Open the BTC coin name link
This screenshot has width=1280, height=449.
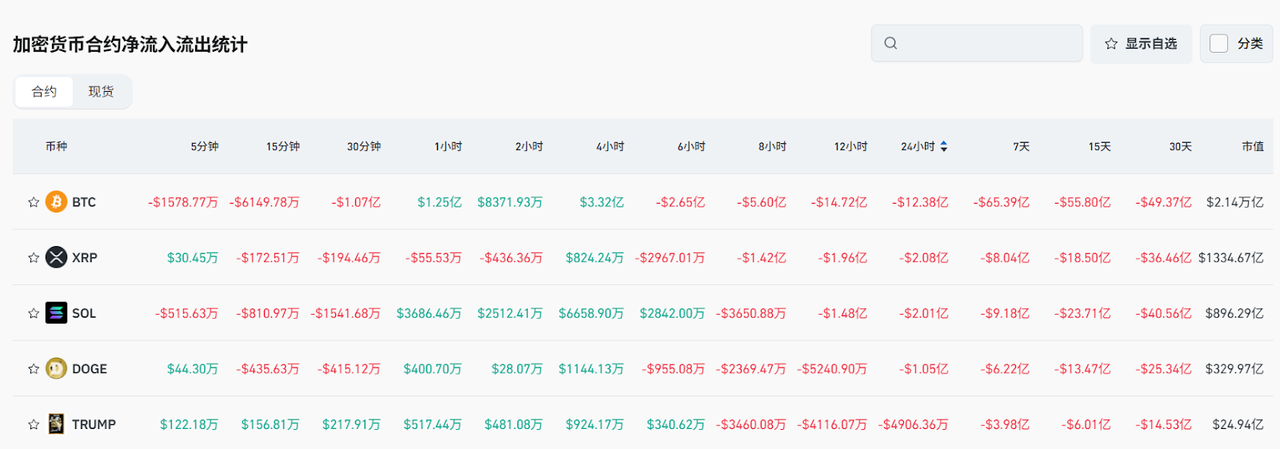coord(84,202)
